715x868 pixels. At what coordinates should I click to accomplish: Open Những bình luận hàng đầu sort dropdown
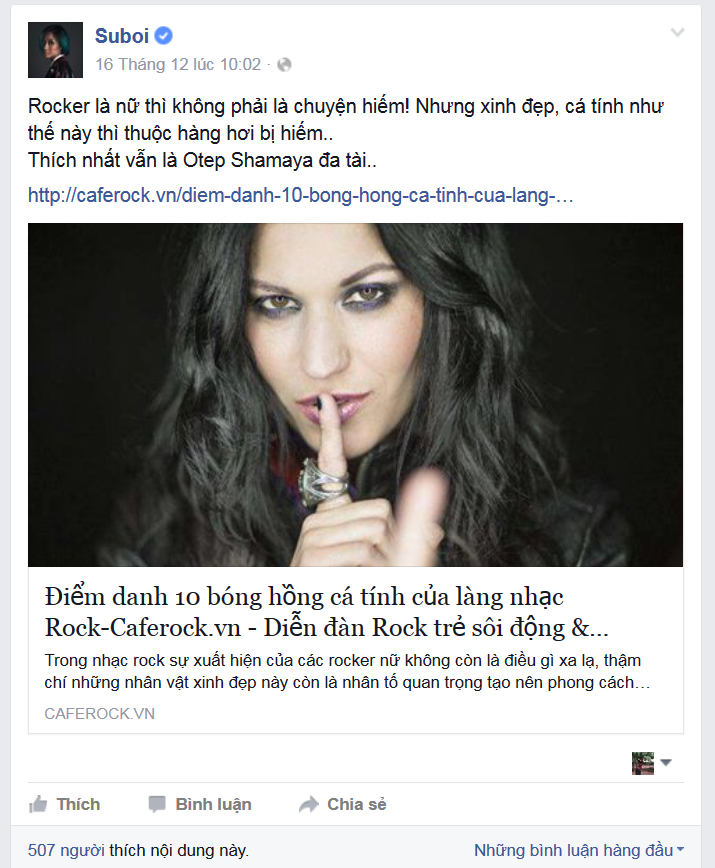pyautogui.click(x=579, y=850)
